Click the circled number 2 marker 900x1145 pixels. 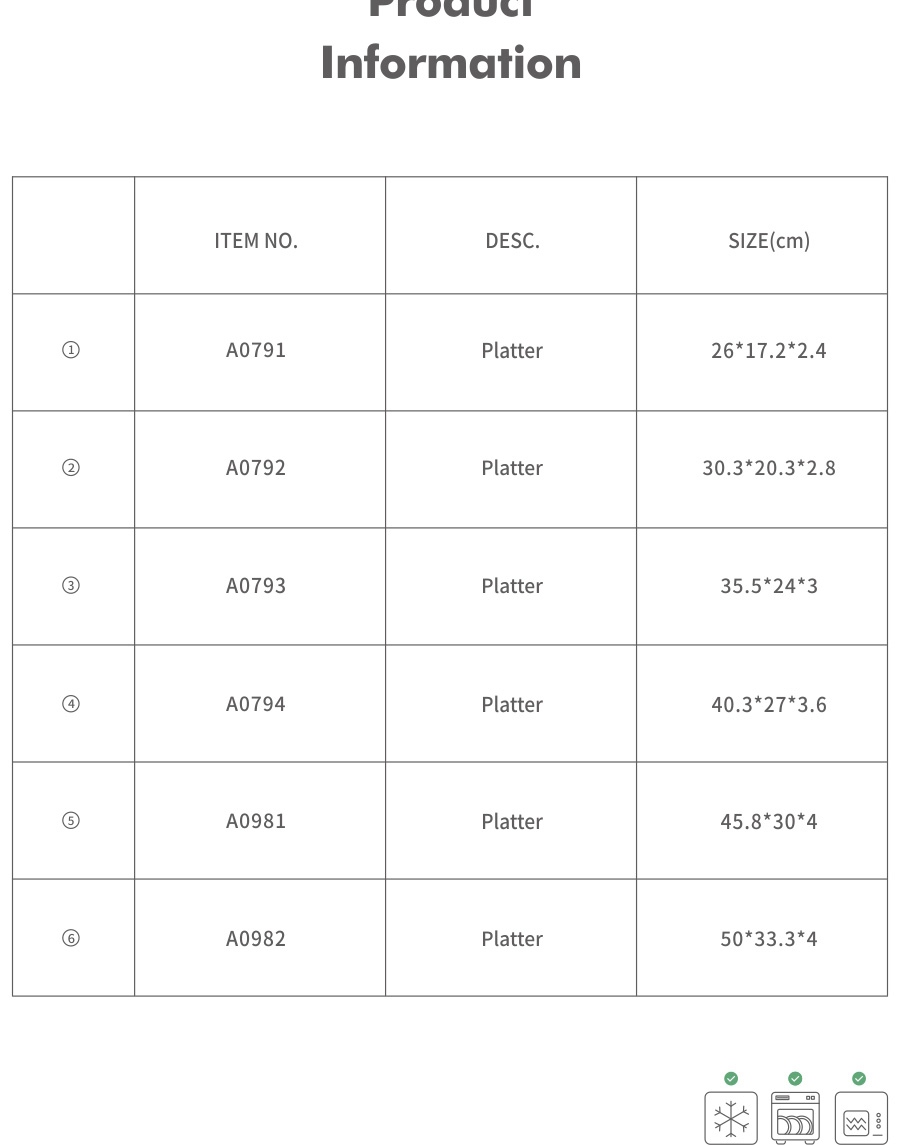(x=71, y=468)
